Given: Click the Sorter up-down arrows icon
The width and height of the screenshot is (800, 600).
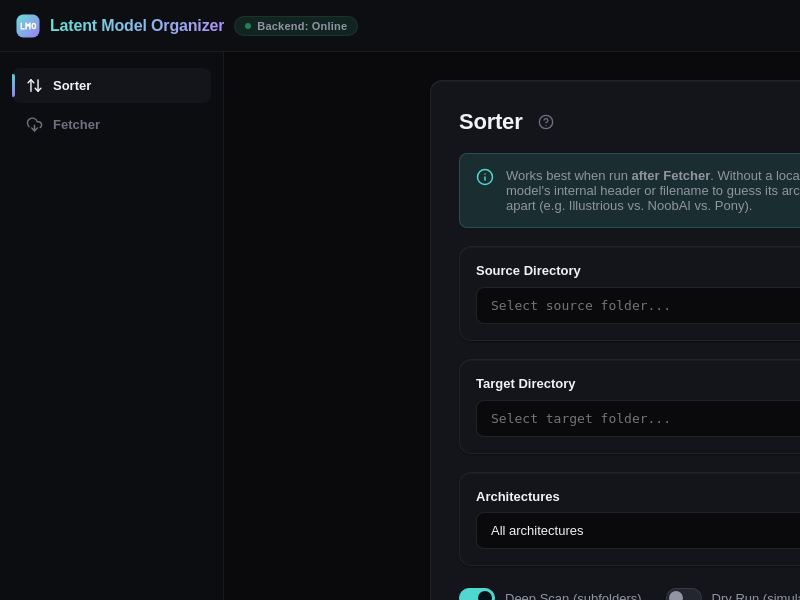Looking at the screenshot, I should [34, 85].
